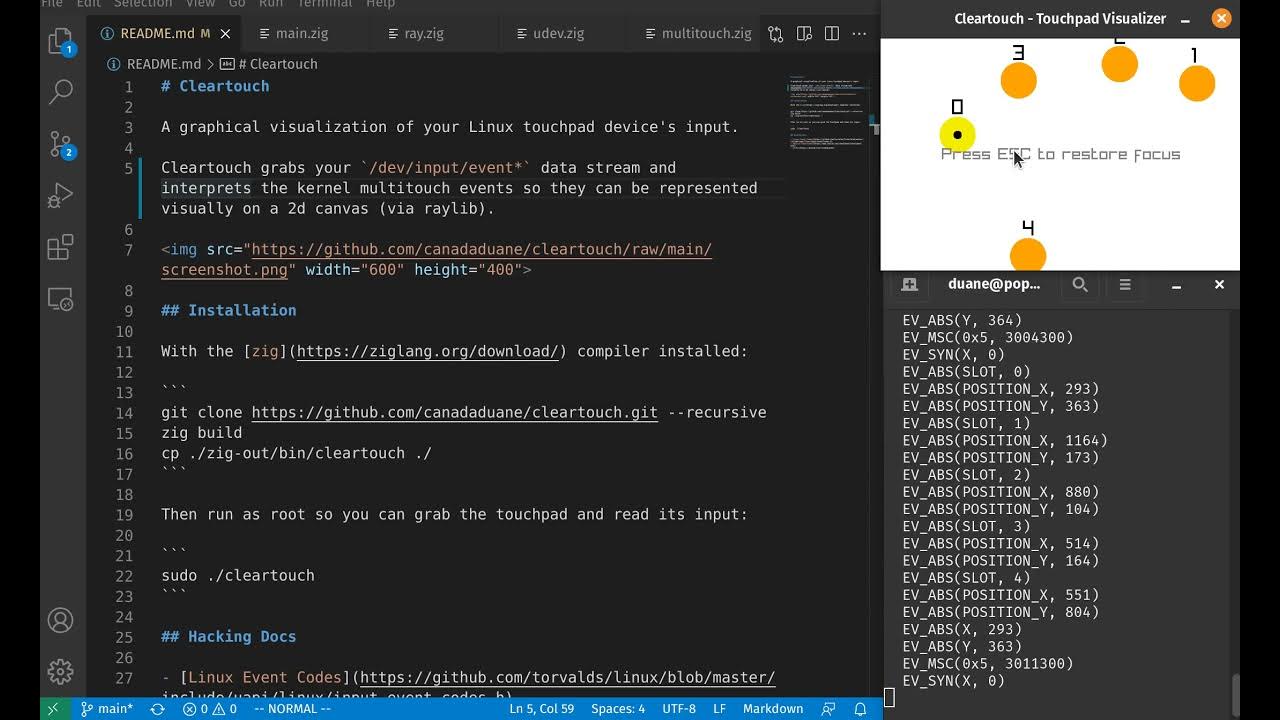Click Ln 5, Col 59 in status bar
Screen dimensions: 1280x720
(543, 709)
